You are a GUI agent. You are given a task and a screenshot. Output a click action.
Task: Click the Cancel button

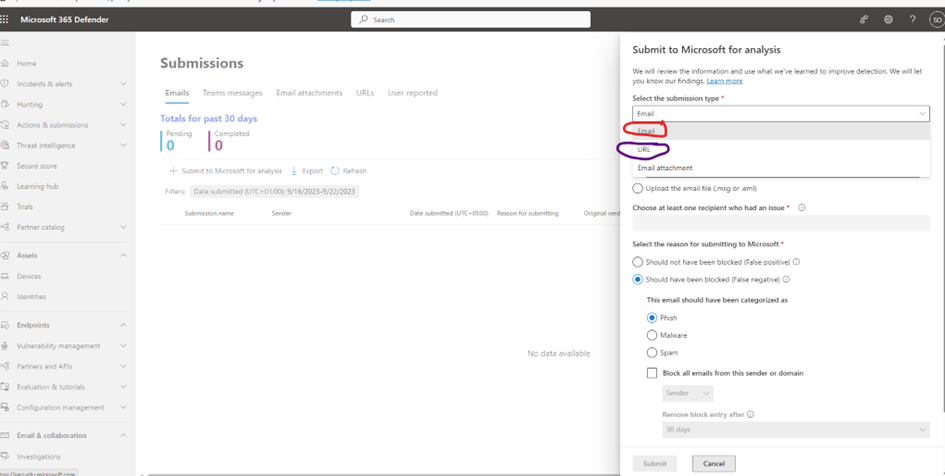[714, 463]
